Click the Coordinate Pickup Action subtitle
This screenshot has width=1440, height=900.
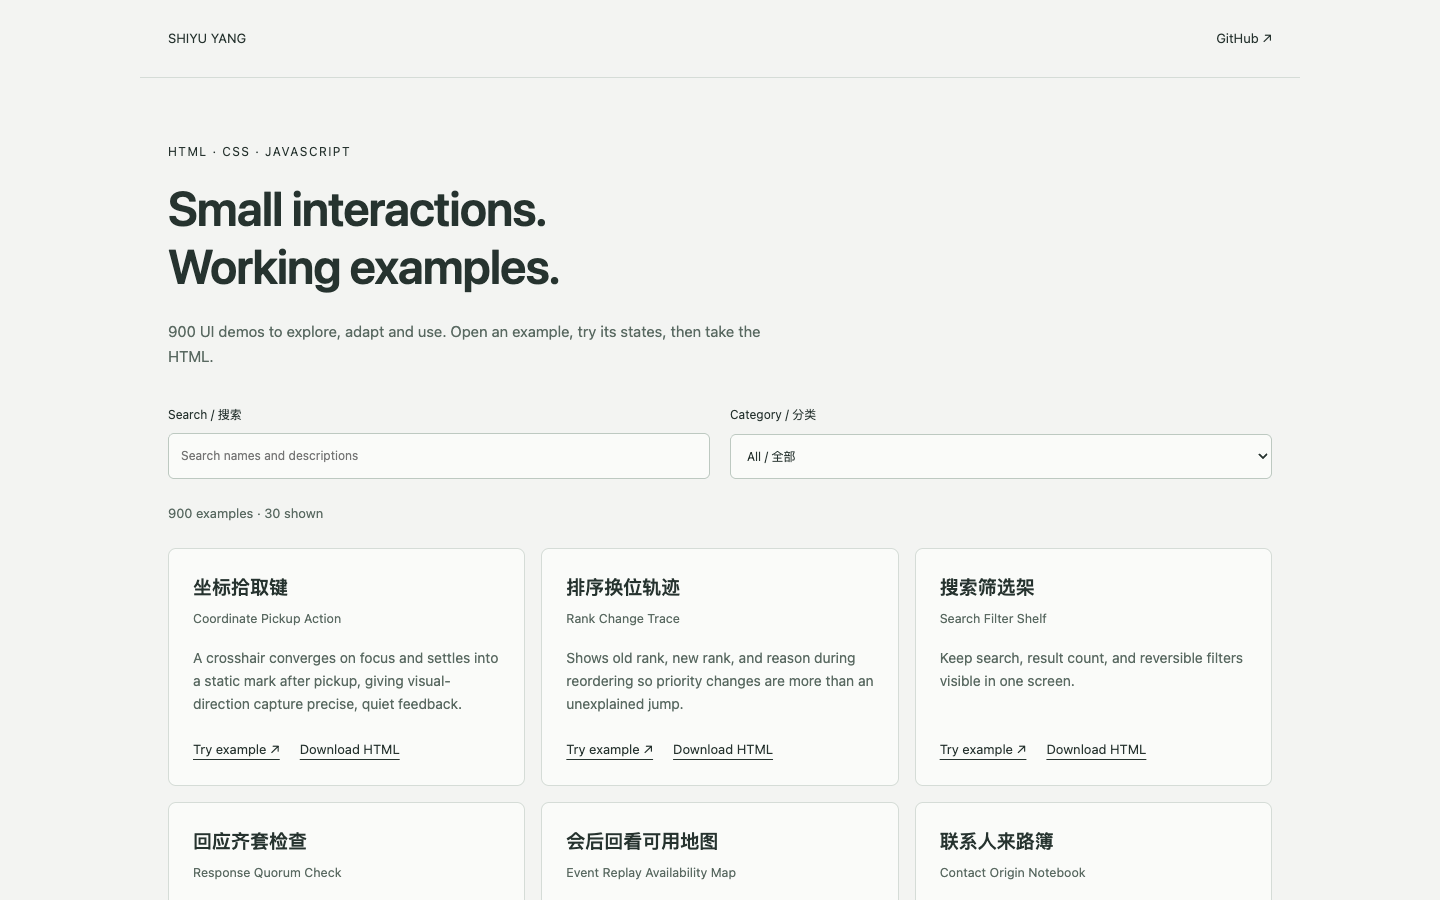267,619
